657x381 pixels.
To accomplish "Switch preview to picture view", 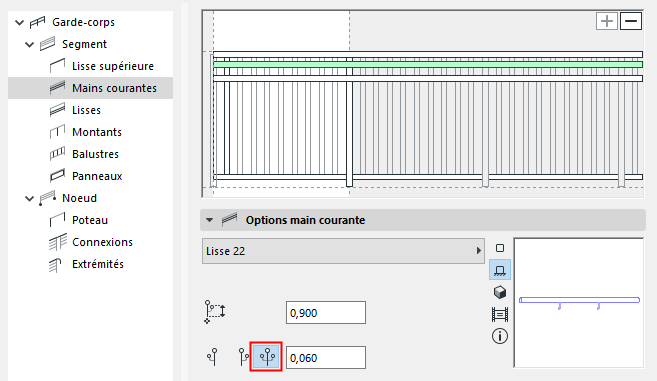I will click(500, 314).
